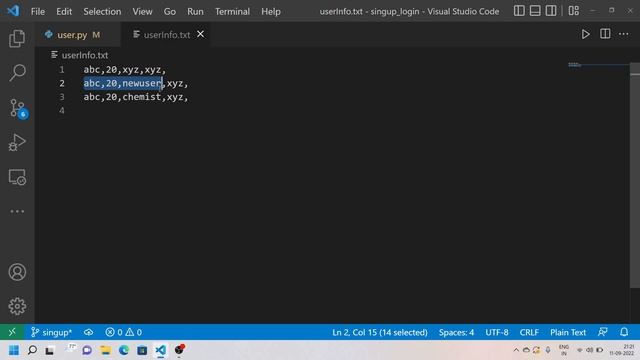Click Ln 2, Col 15 cursor position
This screenshot has height=360, width=640.
click(x=380, y=332)
